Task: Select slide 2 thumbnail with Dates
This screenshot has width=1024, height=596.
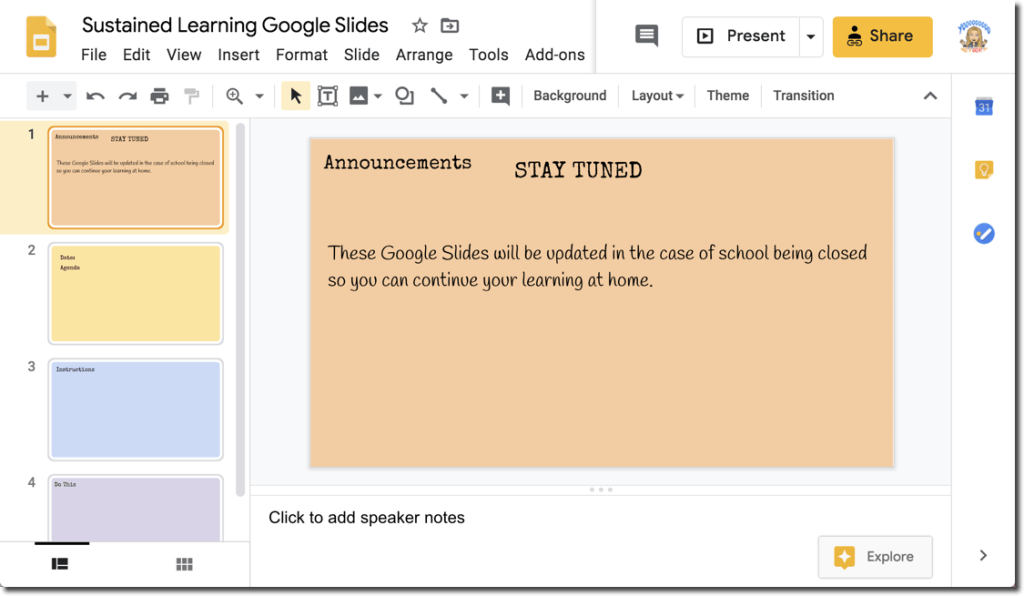Action: (x=136, y=294)
